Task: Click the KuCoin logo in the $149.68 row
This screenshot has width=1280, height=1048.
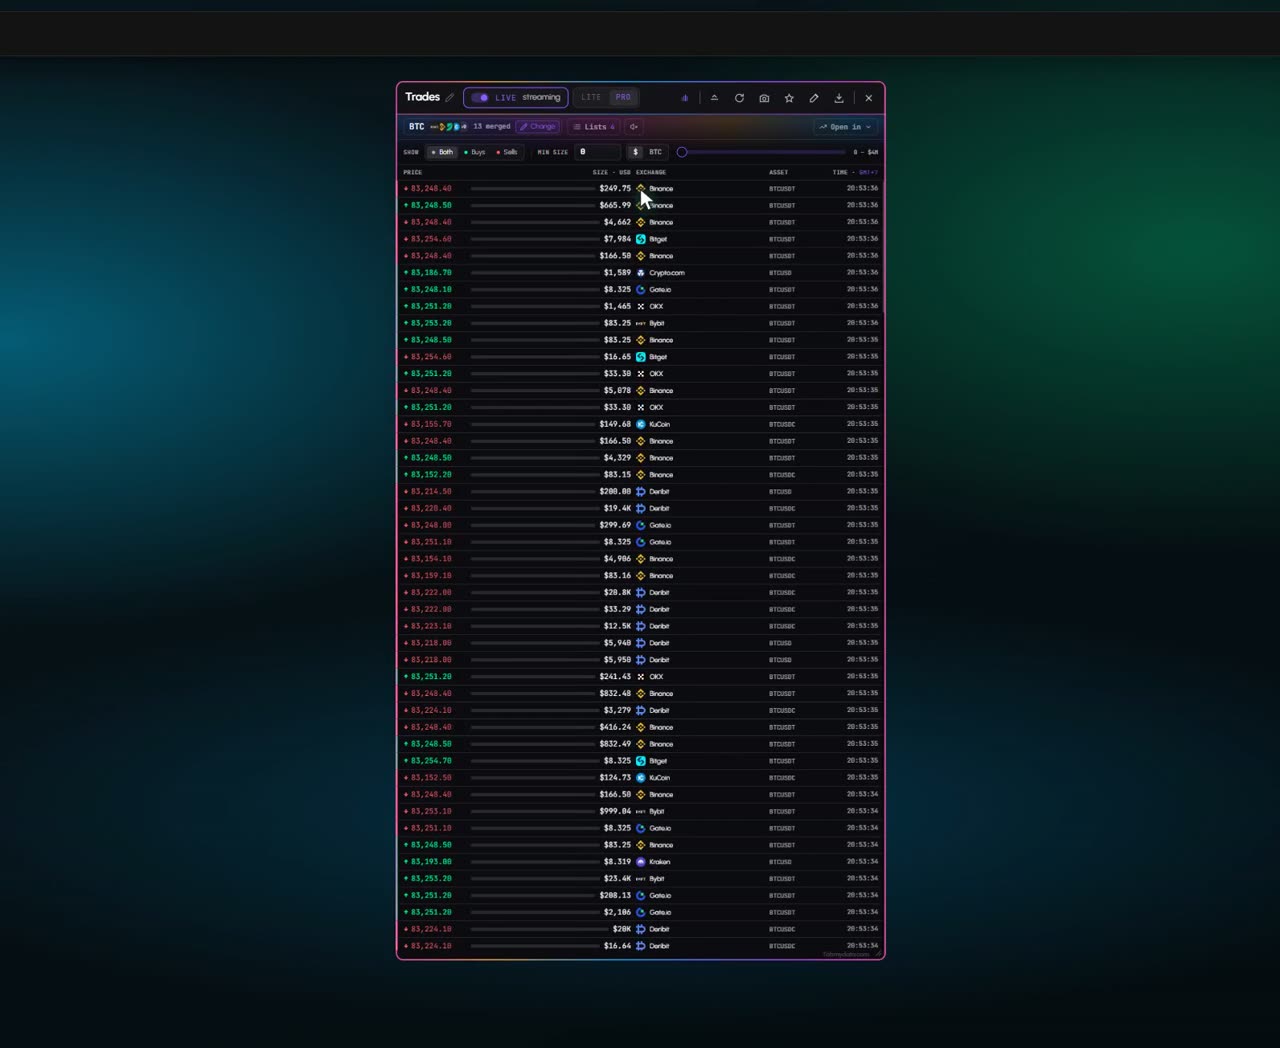Action: click(x=641, y=424)
